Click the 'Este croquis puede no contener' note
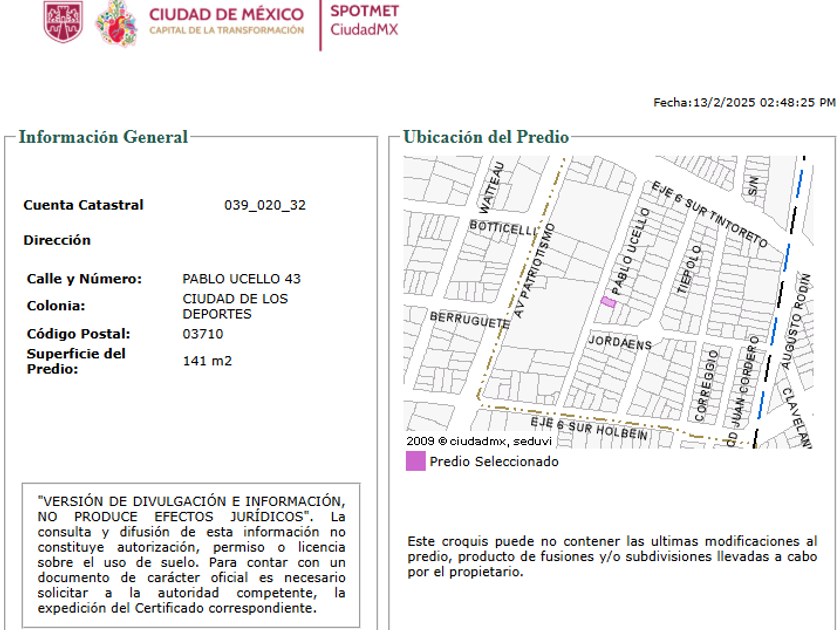840x630 pixels. pyautogui.click(x=612, y=557)
